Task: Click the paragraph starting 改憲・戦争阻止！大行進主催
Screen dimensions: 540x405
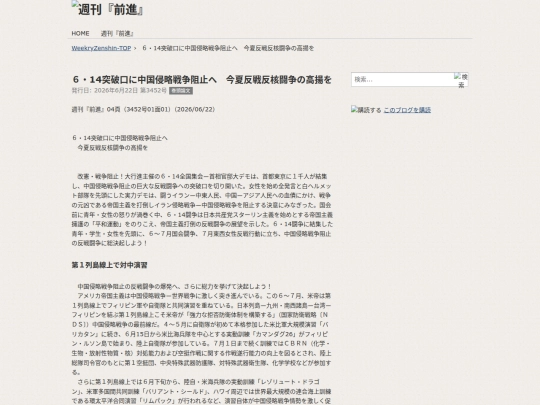Action: (202, 210)
